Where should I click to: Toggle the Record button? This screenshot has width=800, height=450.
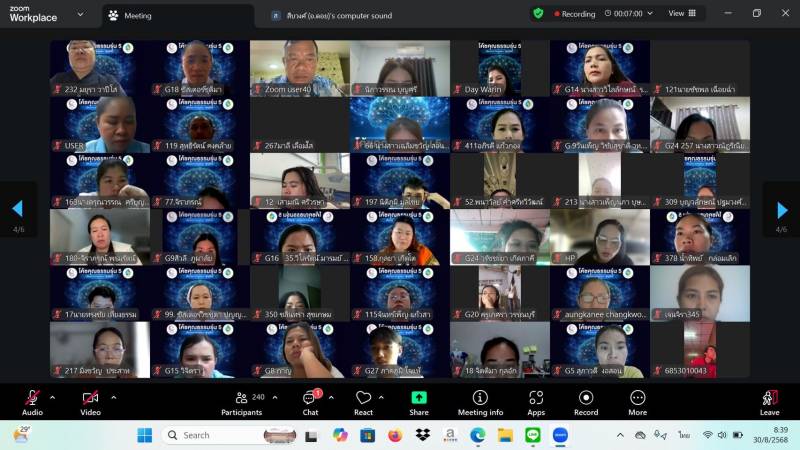tap(586, 401)
